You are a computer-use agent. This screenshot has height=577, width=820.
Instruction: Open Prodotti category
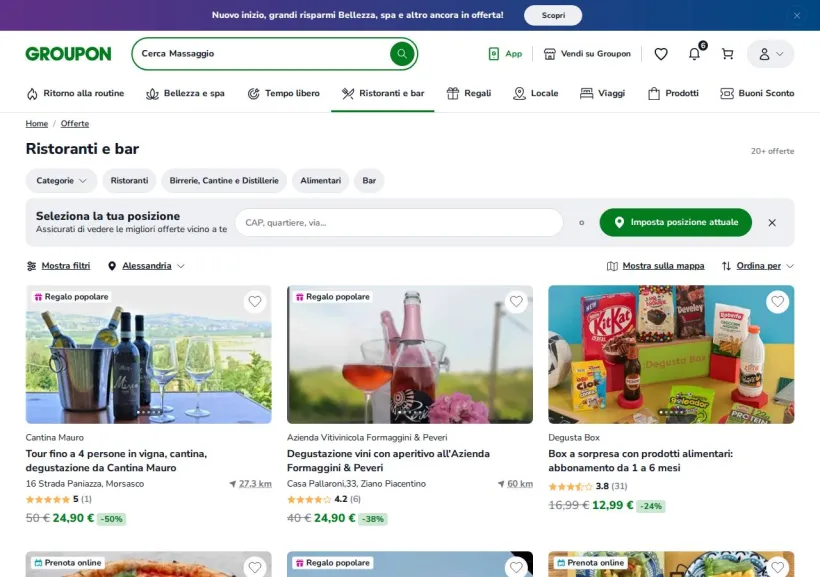click(673, 94)
